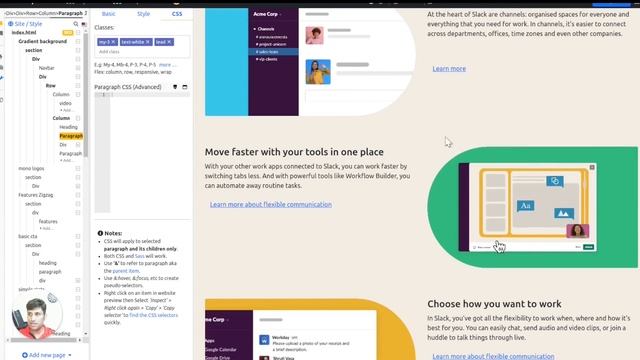The width and height of the screenshot is (640, 360).
Task: Click inside the Paragraph CSS code editor
Action: tap(142, 152)
